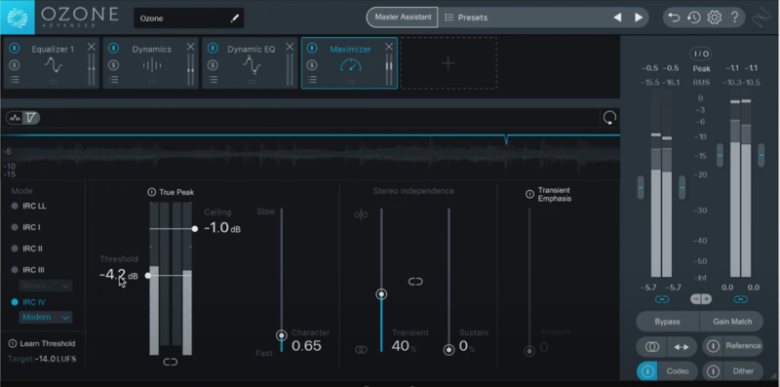Toggle Transient Emphasis power

point(530,194)
